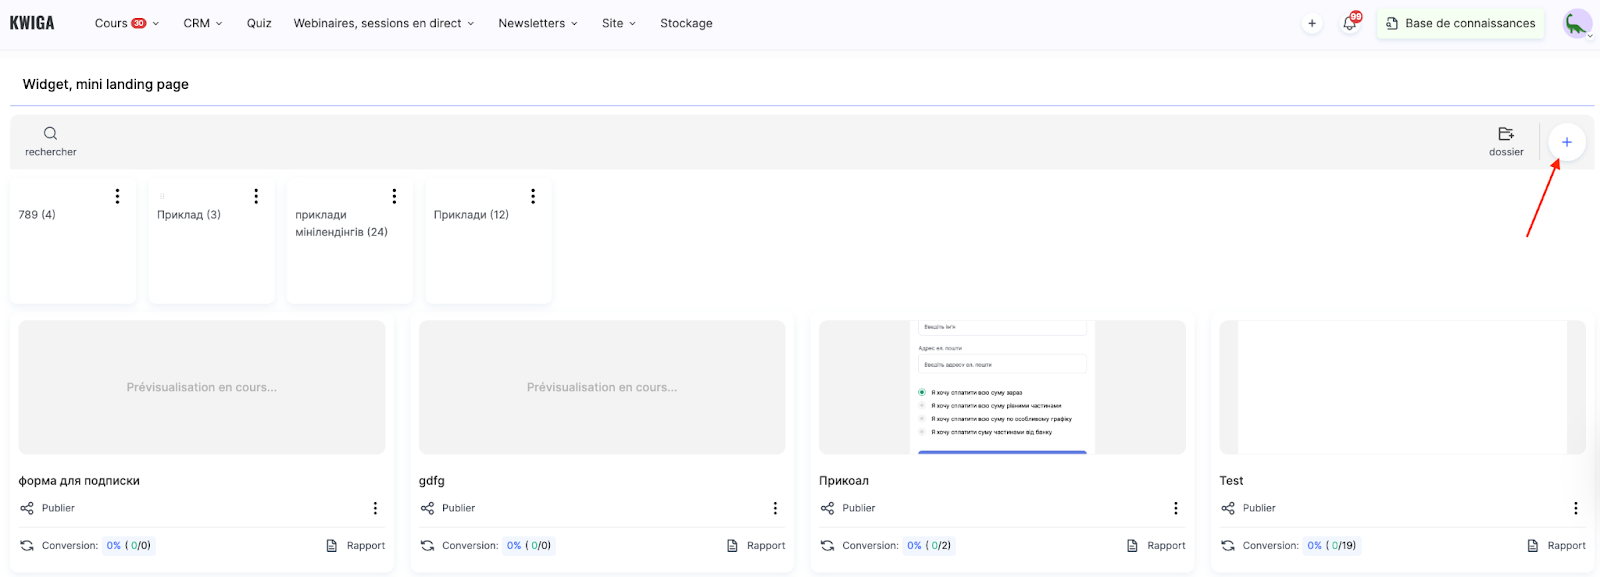The height and width of the screenshot is (577, 1600).
Task: Expand the Cours dropdown menu
Action: [x=126, y=23]
